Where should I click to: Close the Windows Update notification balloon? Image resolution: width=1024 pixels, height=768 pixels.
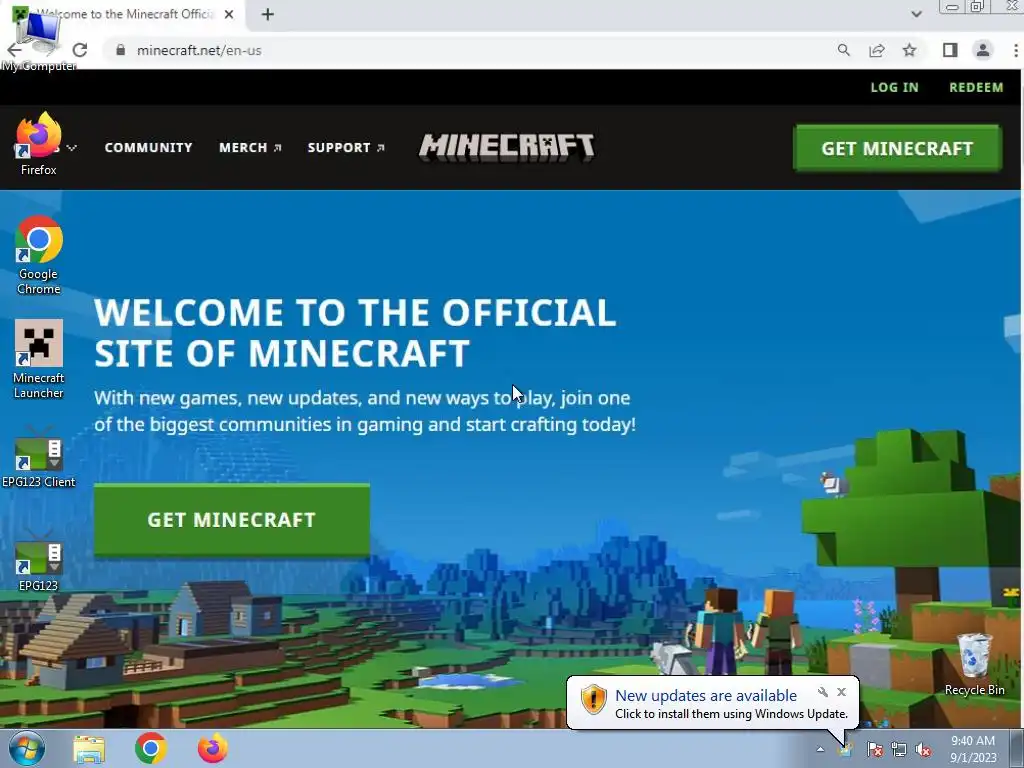(x=841, y=692)
